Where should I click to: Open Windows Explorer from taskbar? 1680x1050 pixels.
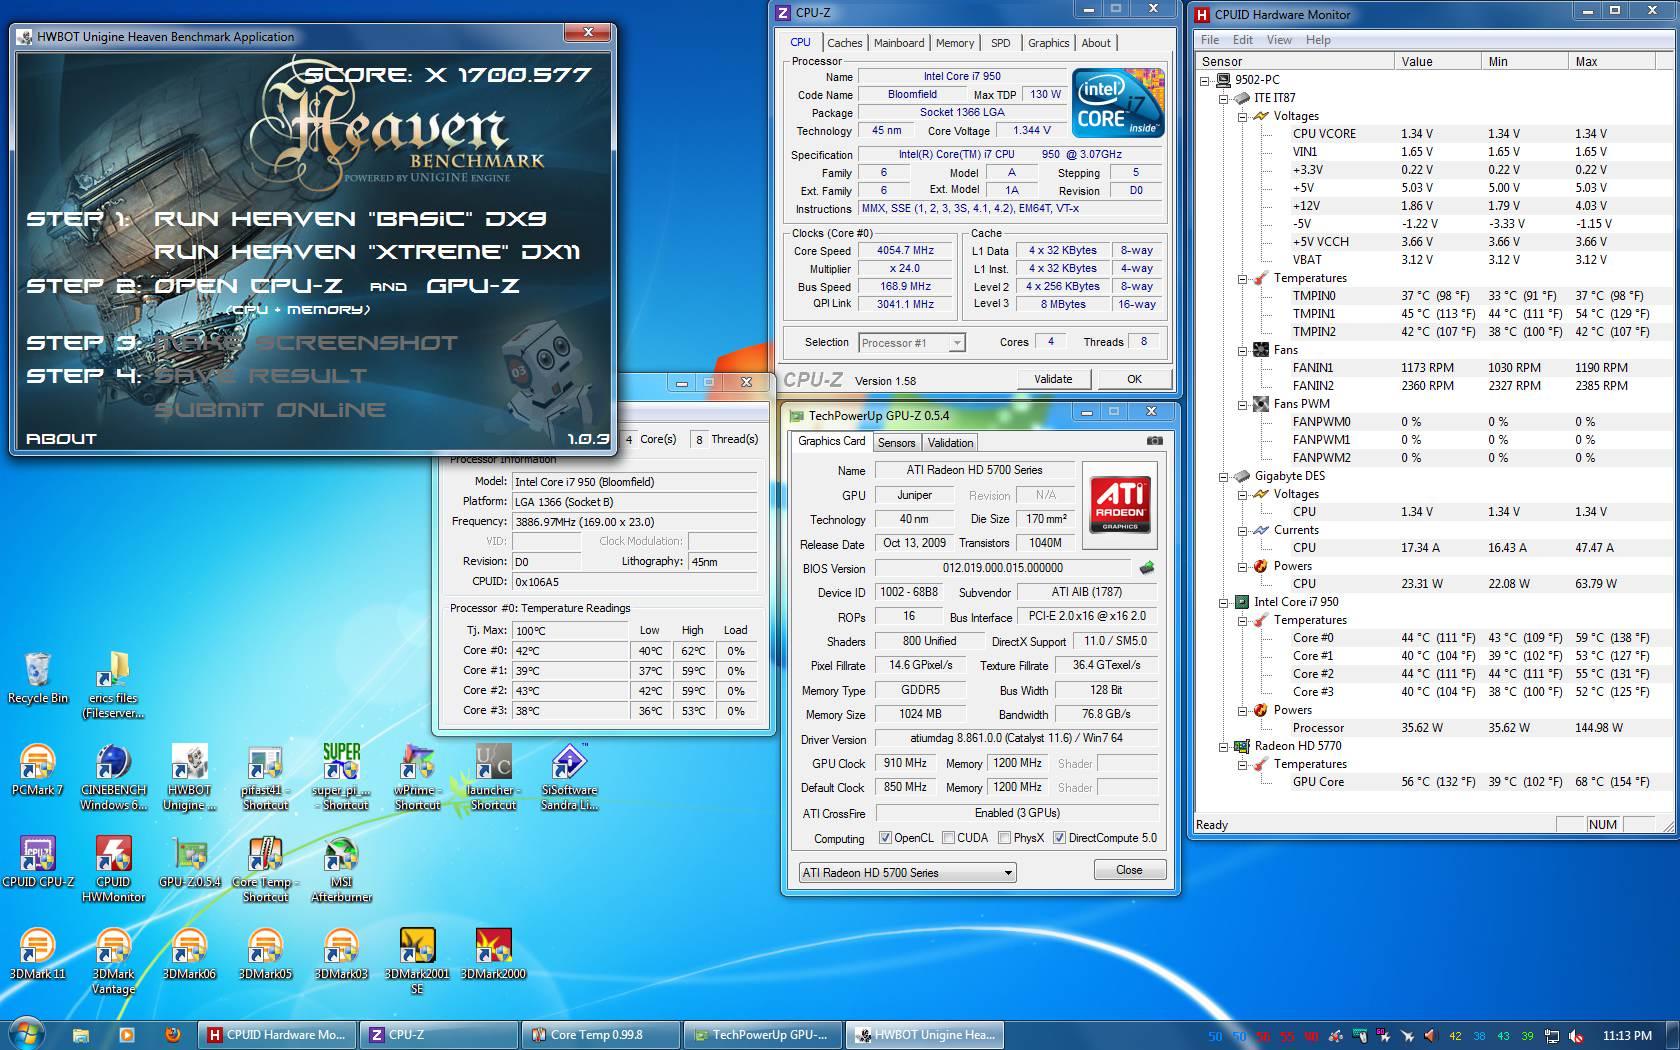(81, 1035)
